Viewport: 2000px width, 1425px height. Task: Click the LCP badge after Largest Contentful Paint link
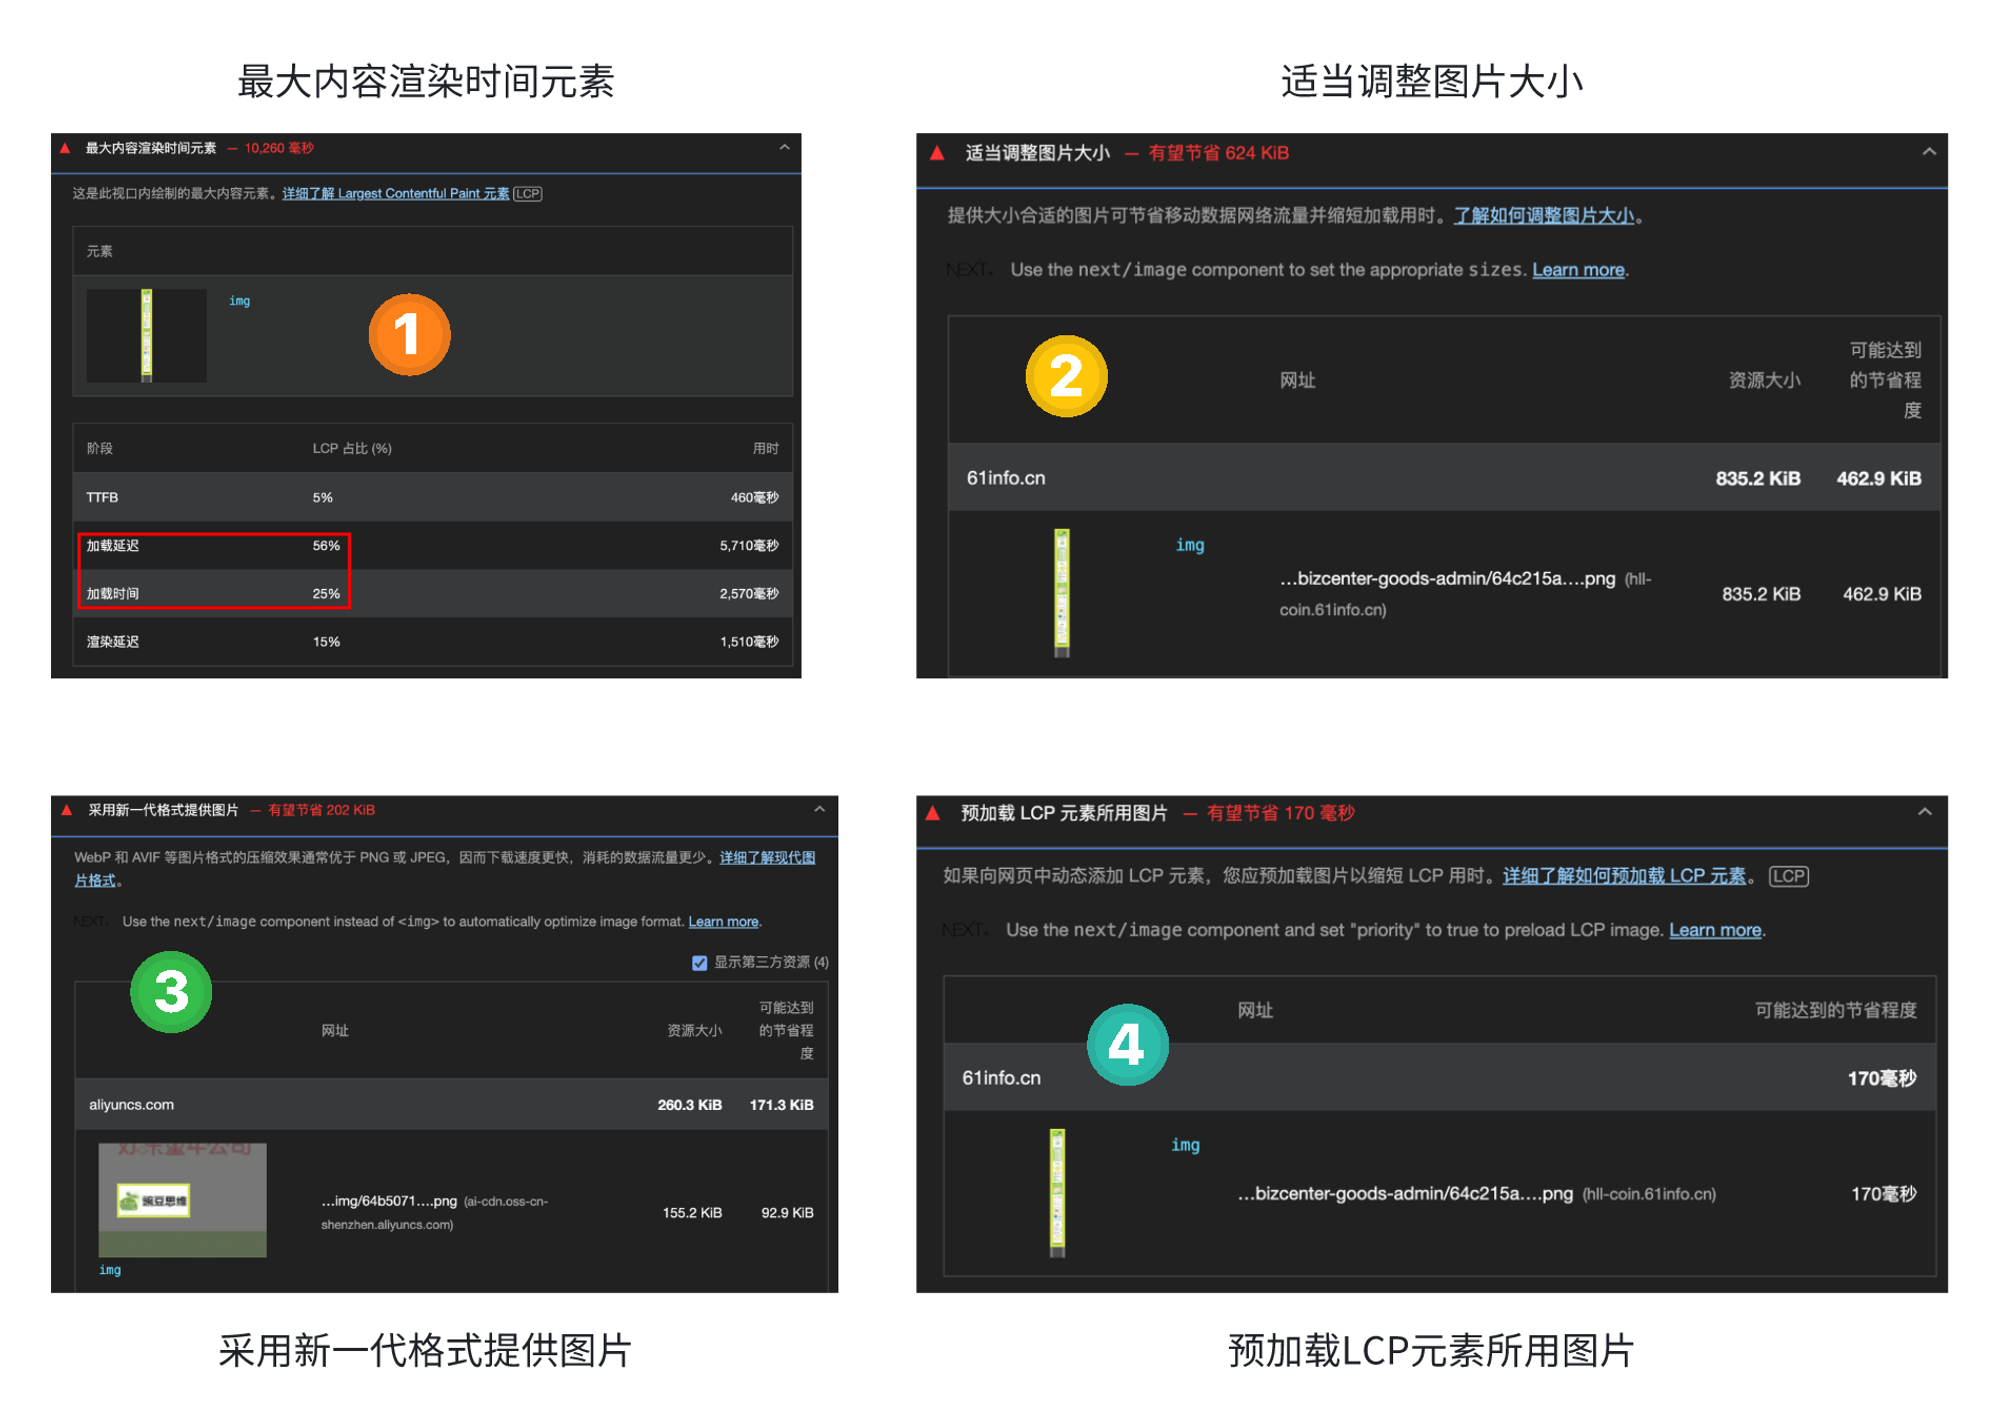click(x=528, y=194)
